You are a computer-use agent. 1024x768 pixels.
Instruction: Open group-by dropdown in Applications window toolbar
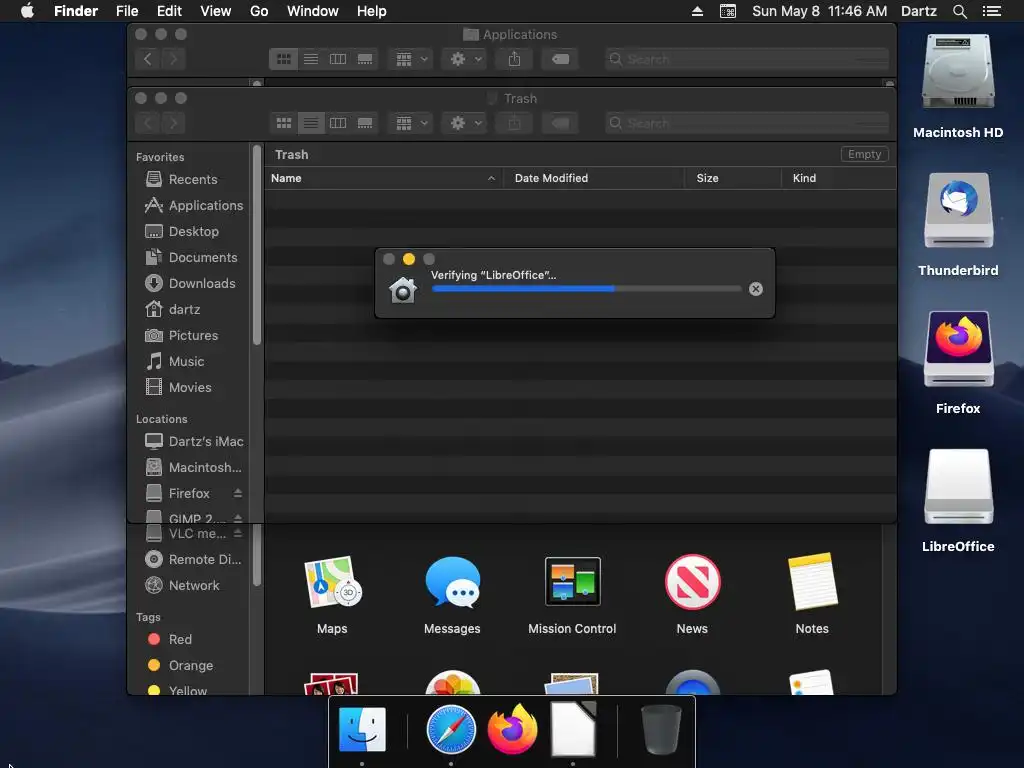pos(411,59)
